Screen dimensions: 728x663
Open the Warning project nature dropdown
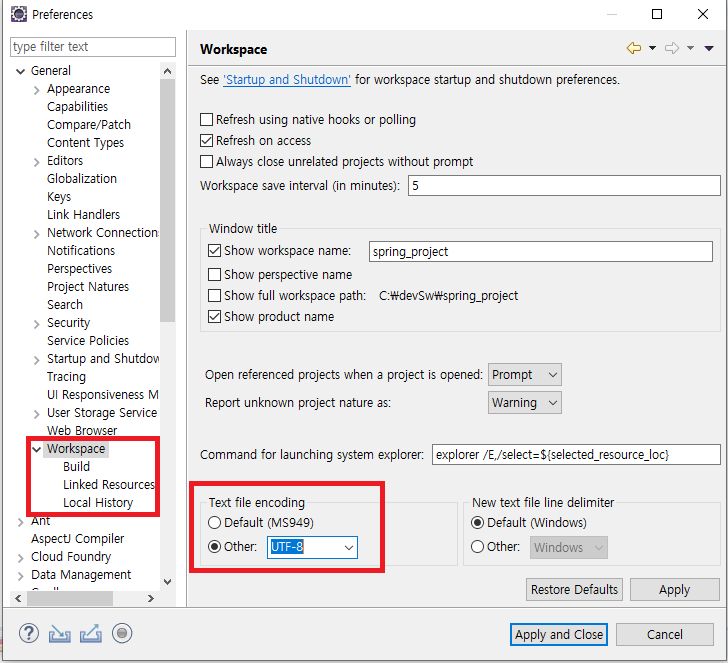[525, 403]
